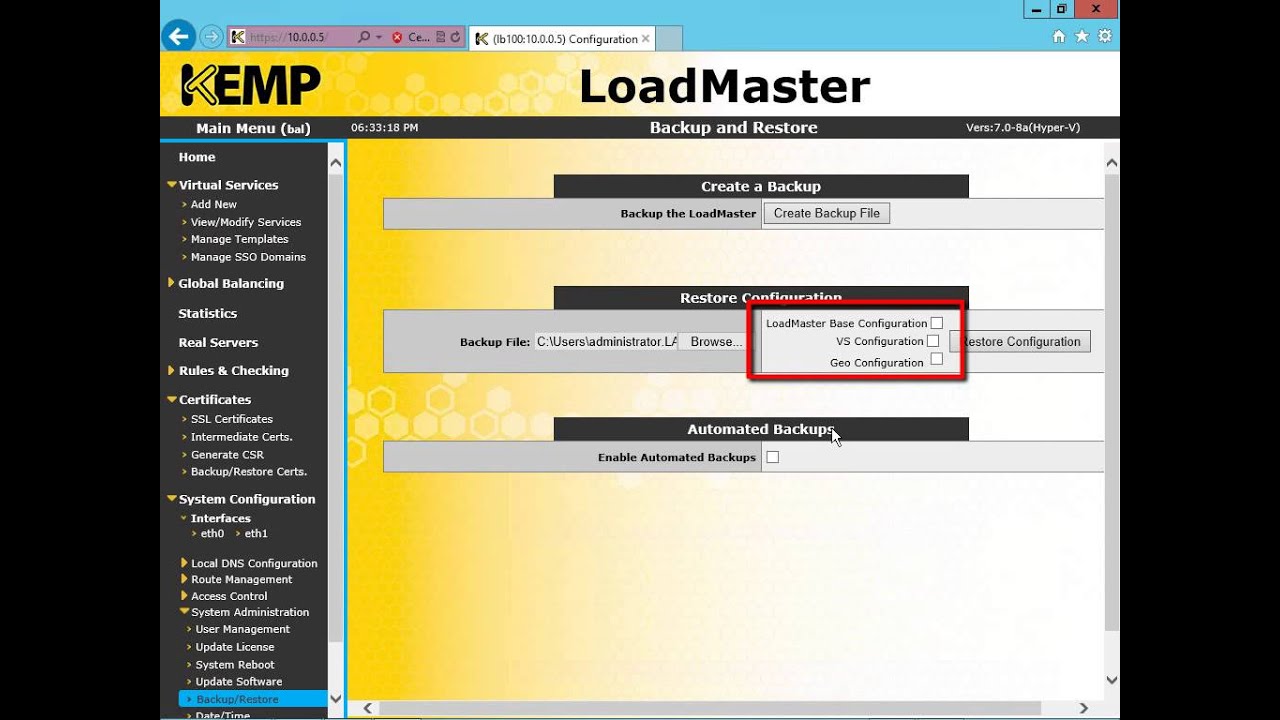Click the Backup File path field

(606, 341)
